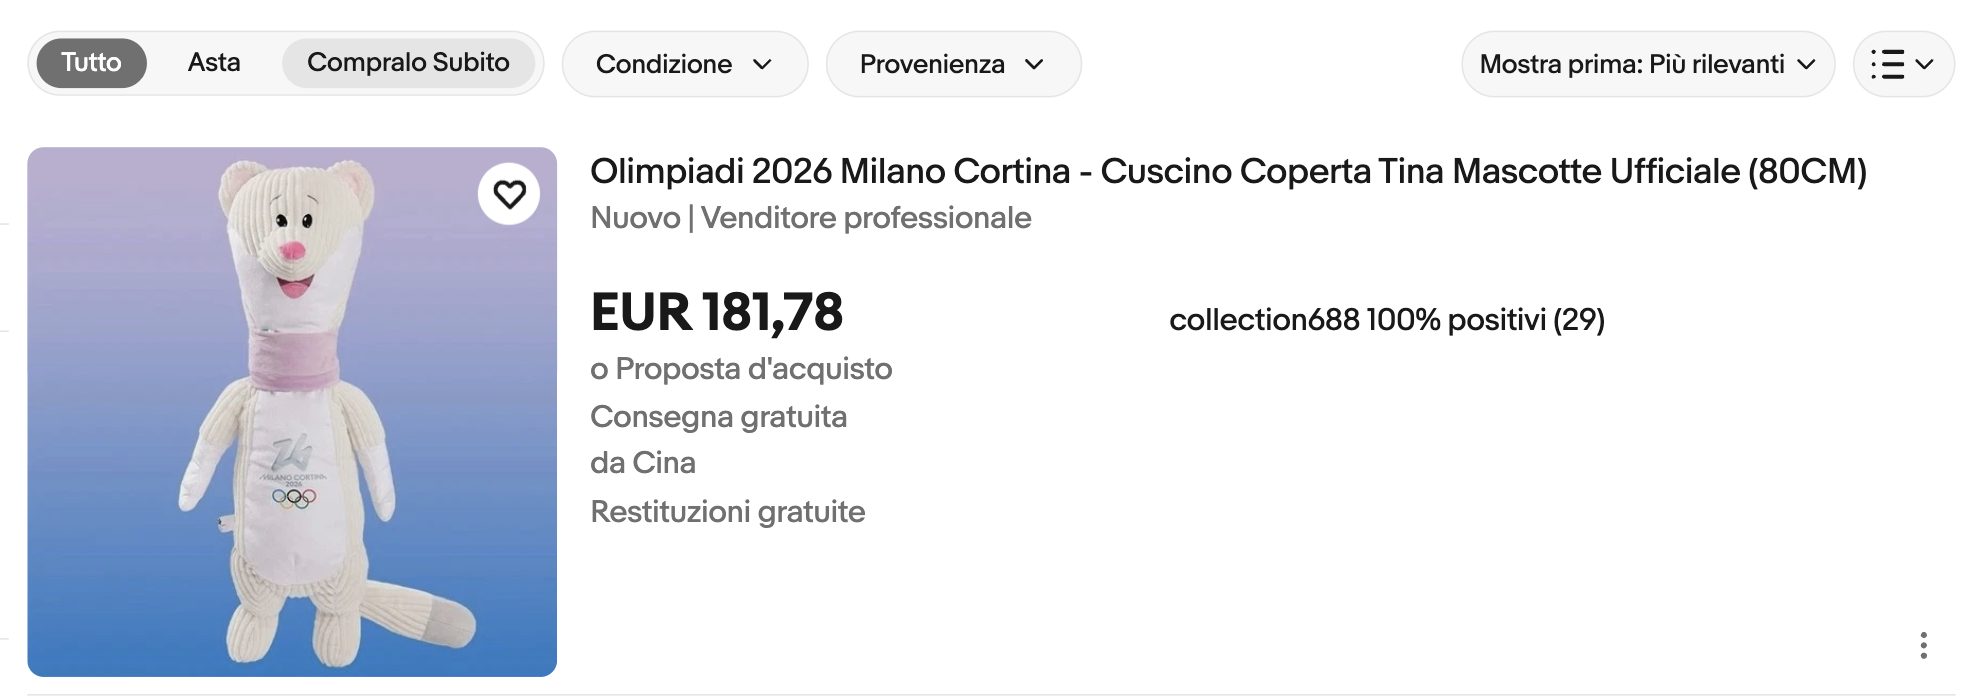Click the down arrow beside the view icon
Viewport: 1984px width, 696px height.
point(1926,63)
